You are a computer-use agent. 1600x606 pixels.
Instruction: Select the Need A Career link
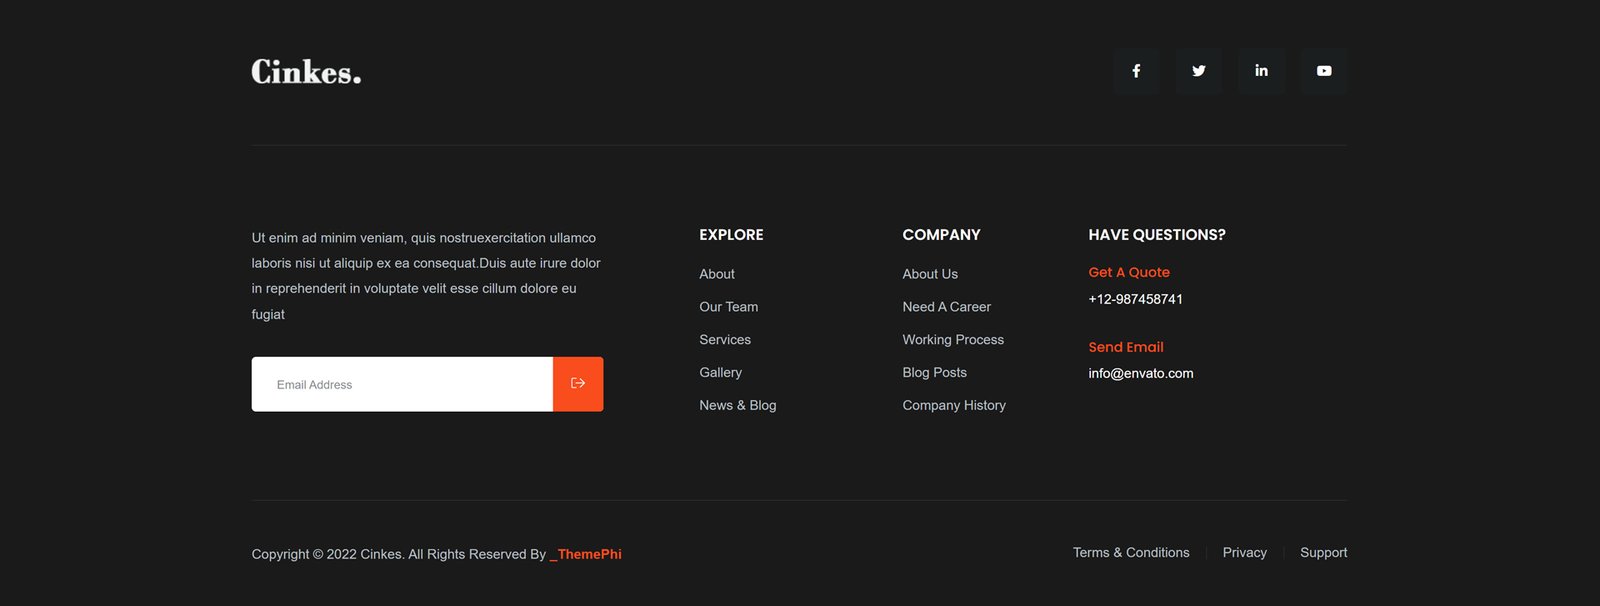pyautogui.click(x=946, y=307)
